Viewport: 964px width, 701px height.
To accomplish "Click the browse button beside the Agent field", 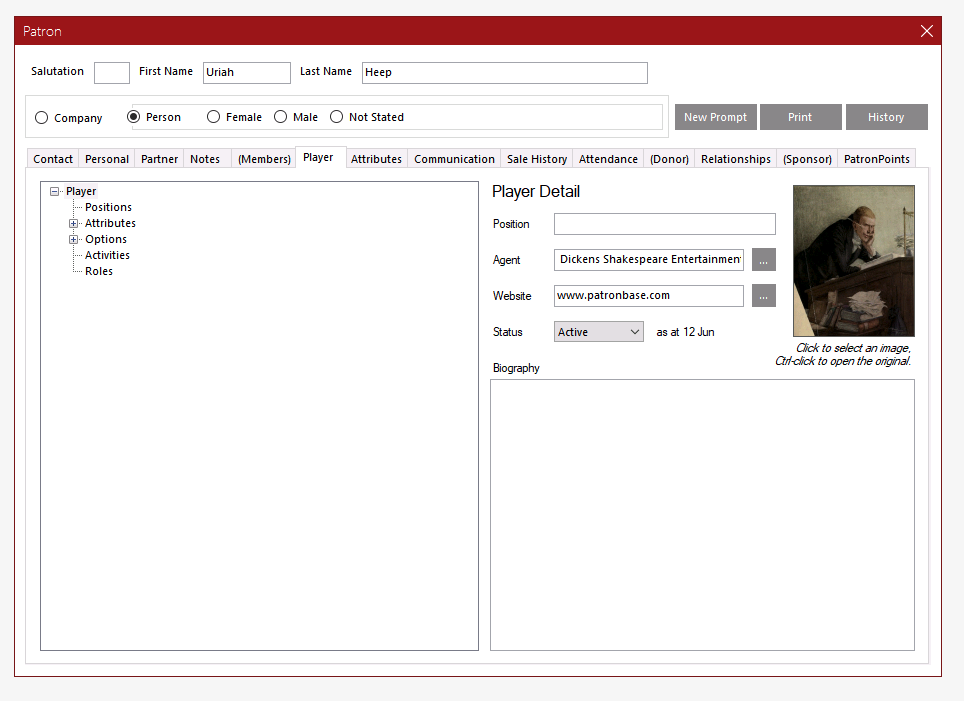I will click(x=764, y=259).
